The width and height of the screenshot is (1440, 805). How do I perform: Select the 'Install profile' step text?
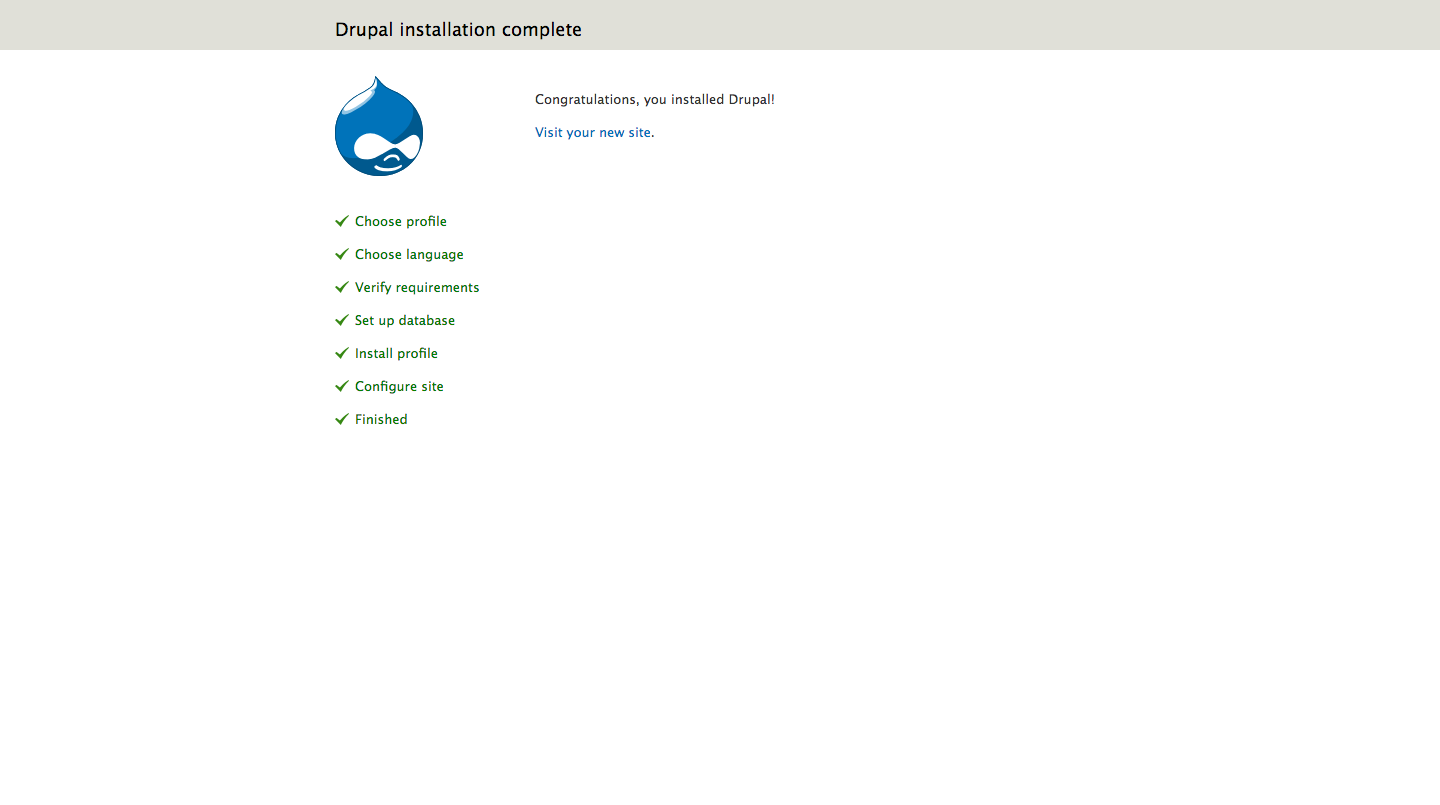click(396, 353)
